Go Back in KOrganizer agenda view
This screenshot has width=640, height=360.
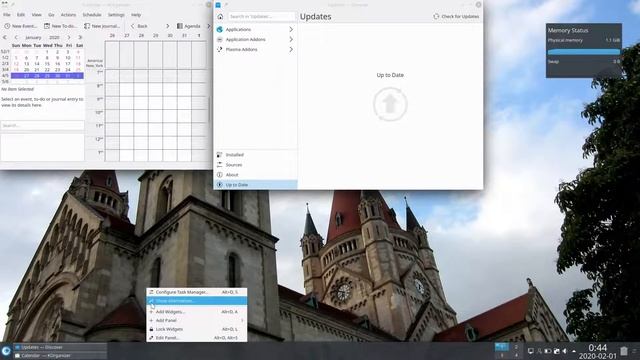click(139, 26)
